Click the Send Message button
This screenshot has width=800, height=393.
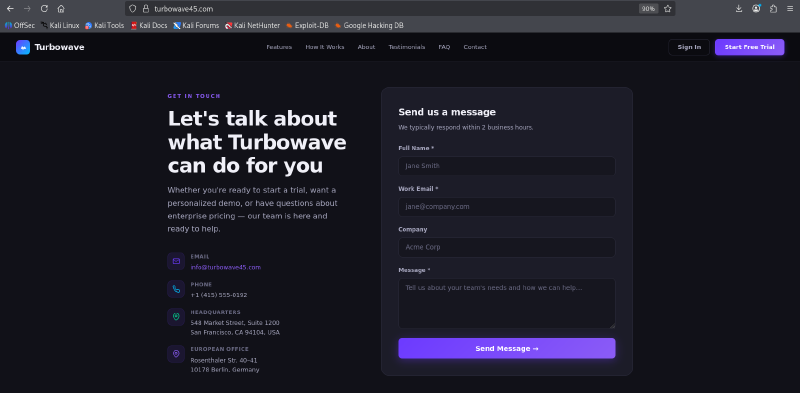tap(507, 348)
